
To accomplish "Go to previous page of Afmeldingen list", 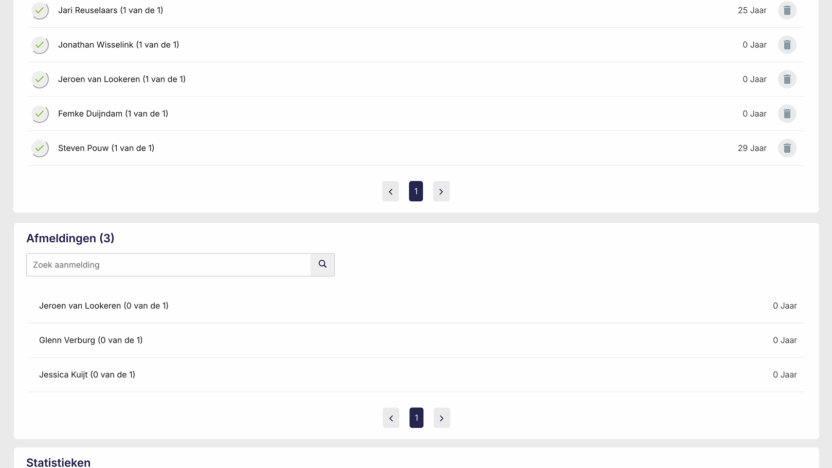I will 391,418.
